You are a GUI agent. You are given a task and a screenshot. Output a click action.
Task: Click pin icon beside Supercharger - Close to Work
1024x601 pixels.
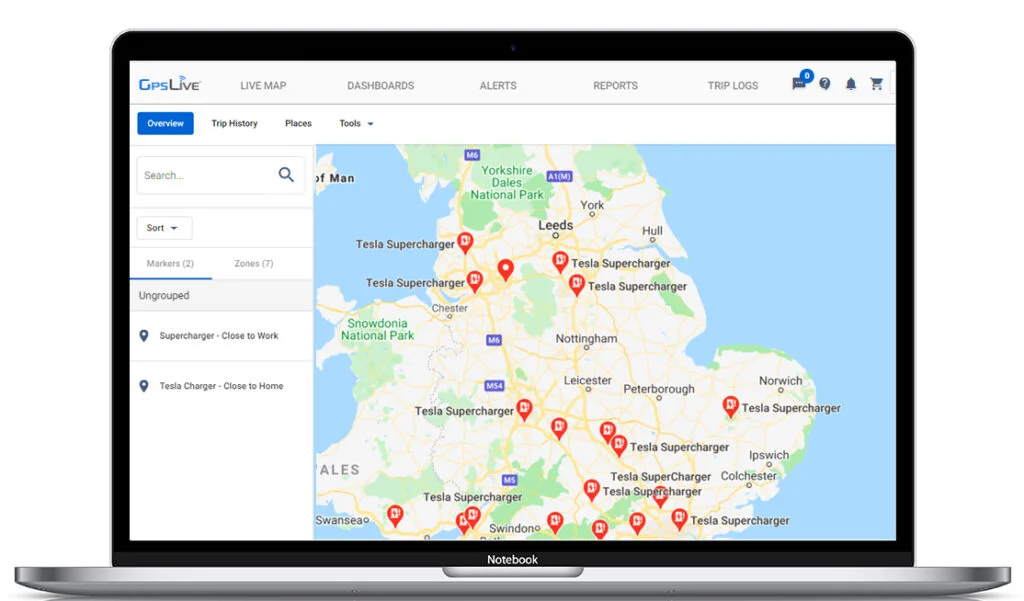pyautogui.click(x=144, y=336)
